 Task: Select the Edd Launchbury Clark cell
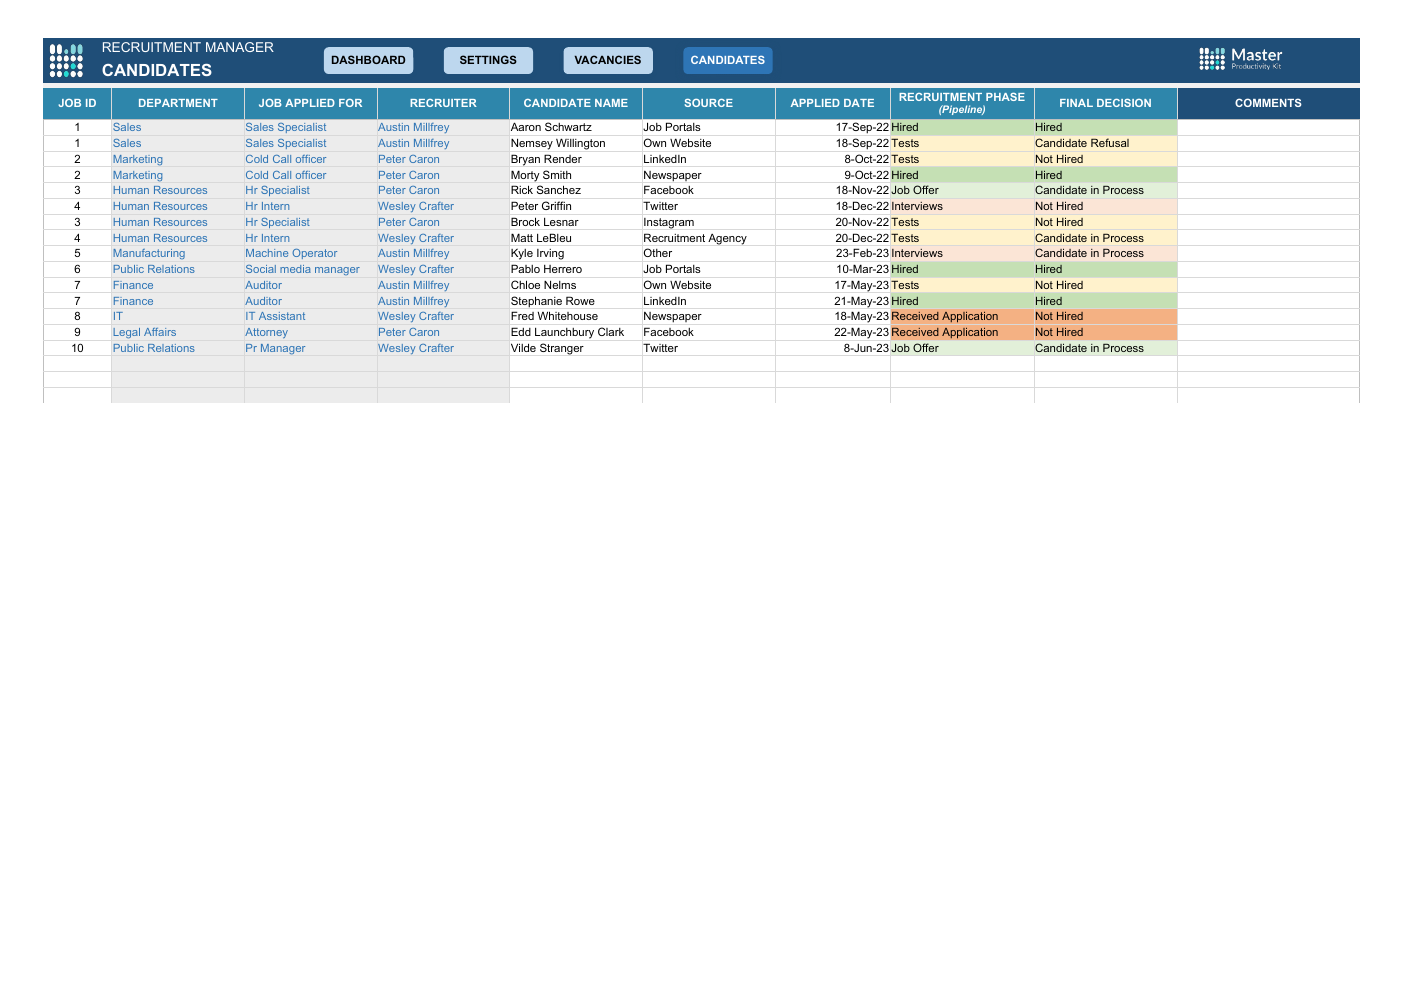coord(576,332)
